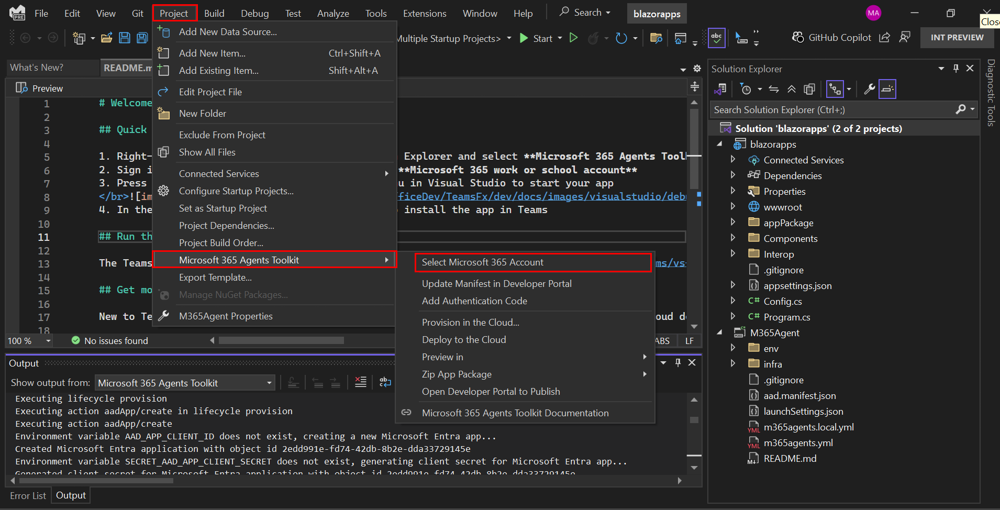The width and height of the screenshot is (1000, 510).
Task: Click the Share arrow icon beside Copilot
Action: (x=883, y=38)
